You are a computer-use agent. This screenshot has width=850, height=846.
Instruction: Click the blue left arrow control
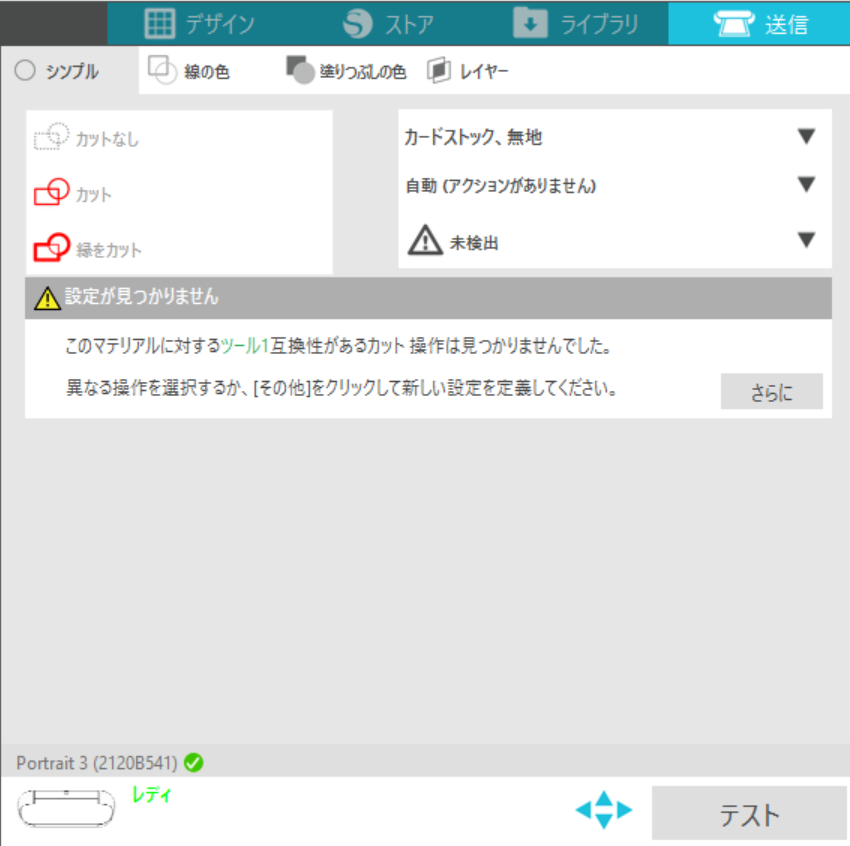click(583, 810)
